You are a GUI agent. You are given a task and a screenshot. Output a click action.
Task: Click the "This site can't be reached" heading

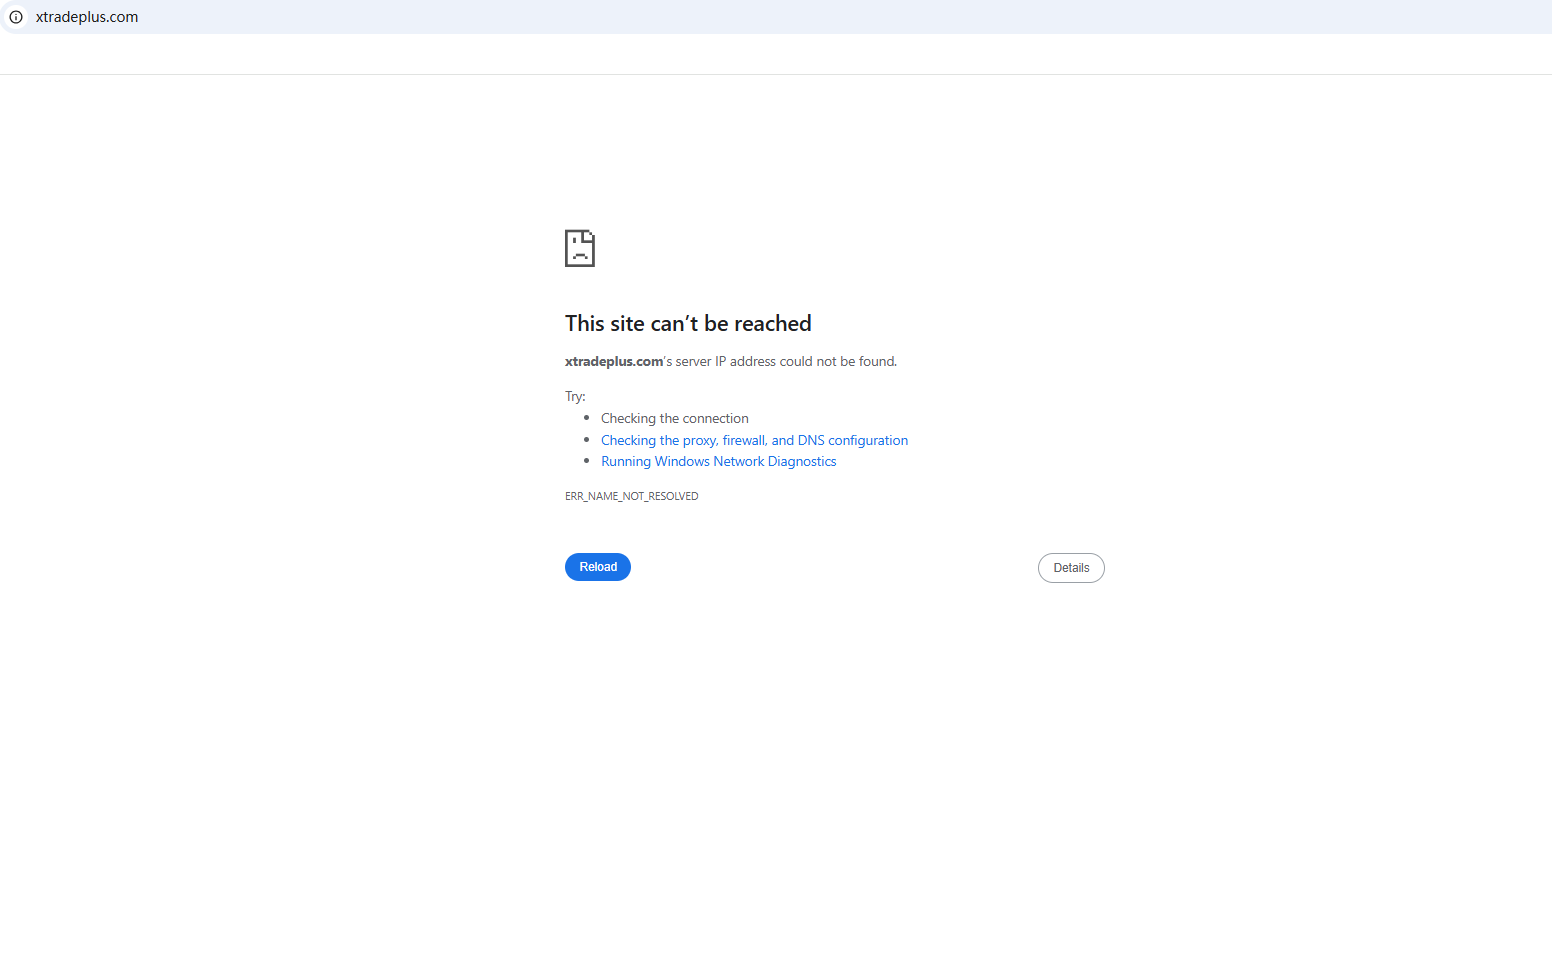[687, 323]
